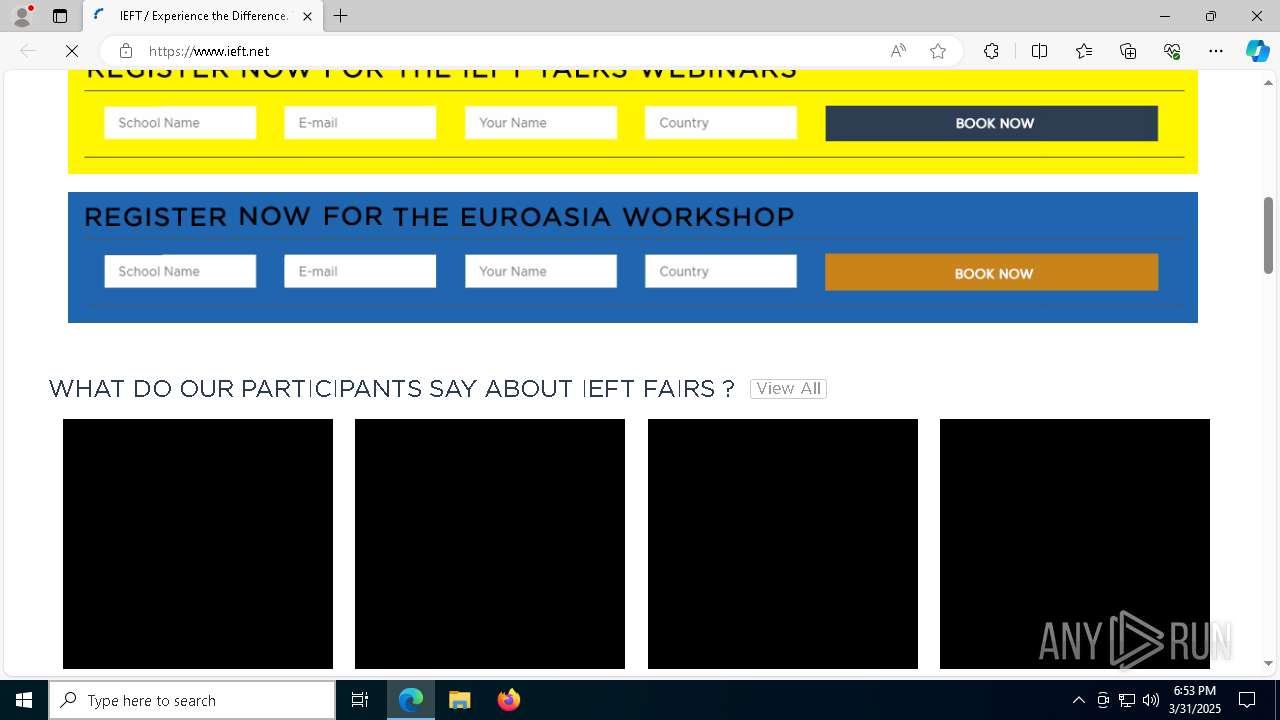Open Windows Start menu
Screen dimensions: 1280x720
[24, 700]
